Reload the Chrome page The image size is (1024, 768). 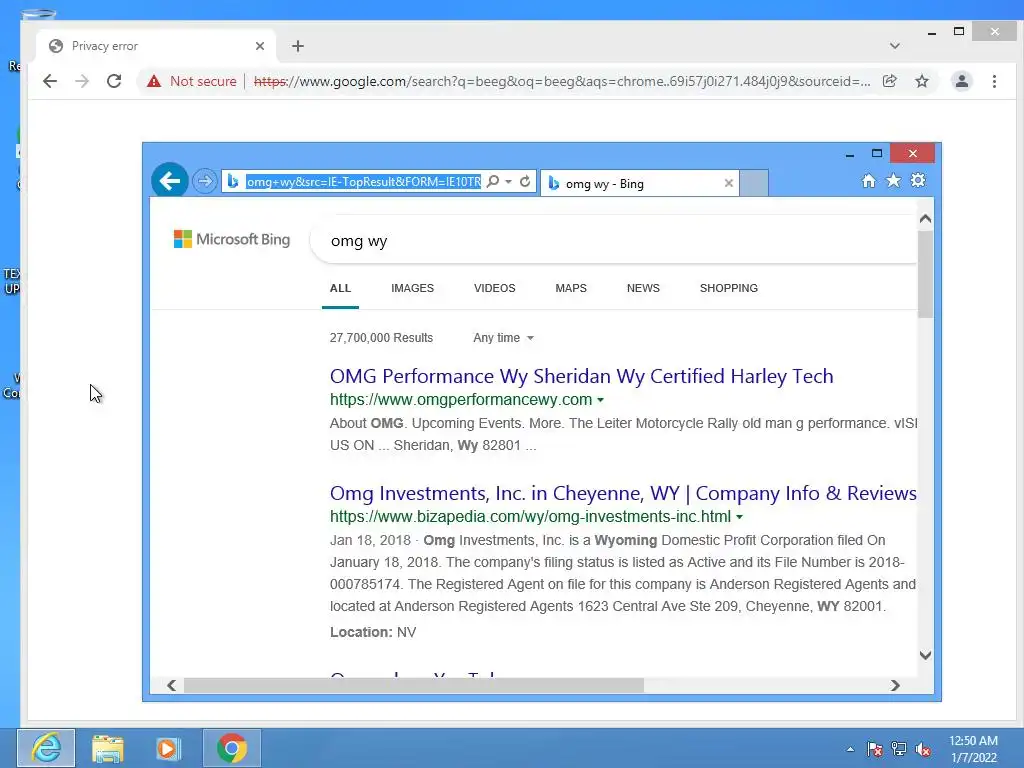click(114, 81)
